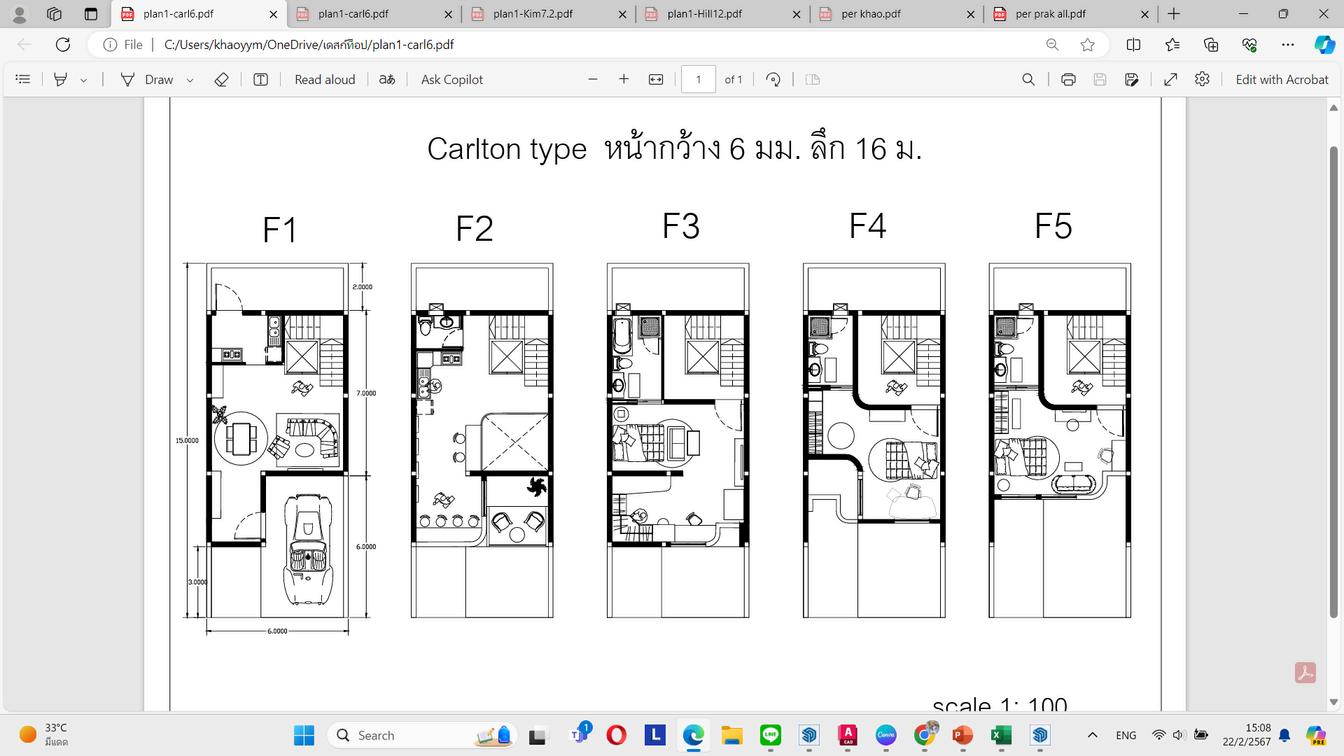The height and width of the screenshot is (756, 1344).
Task: Open the Workspaces icon
Action: pos(54,14)
